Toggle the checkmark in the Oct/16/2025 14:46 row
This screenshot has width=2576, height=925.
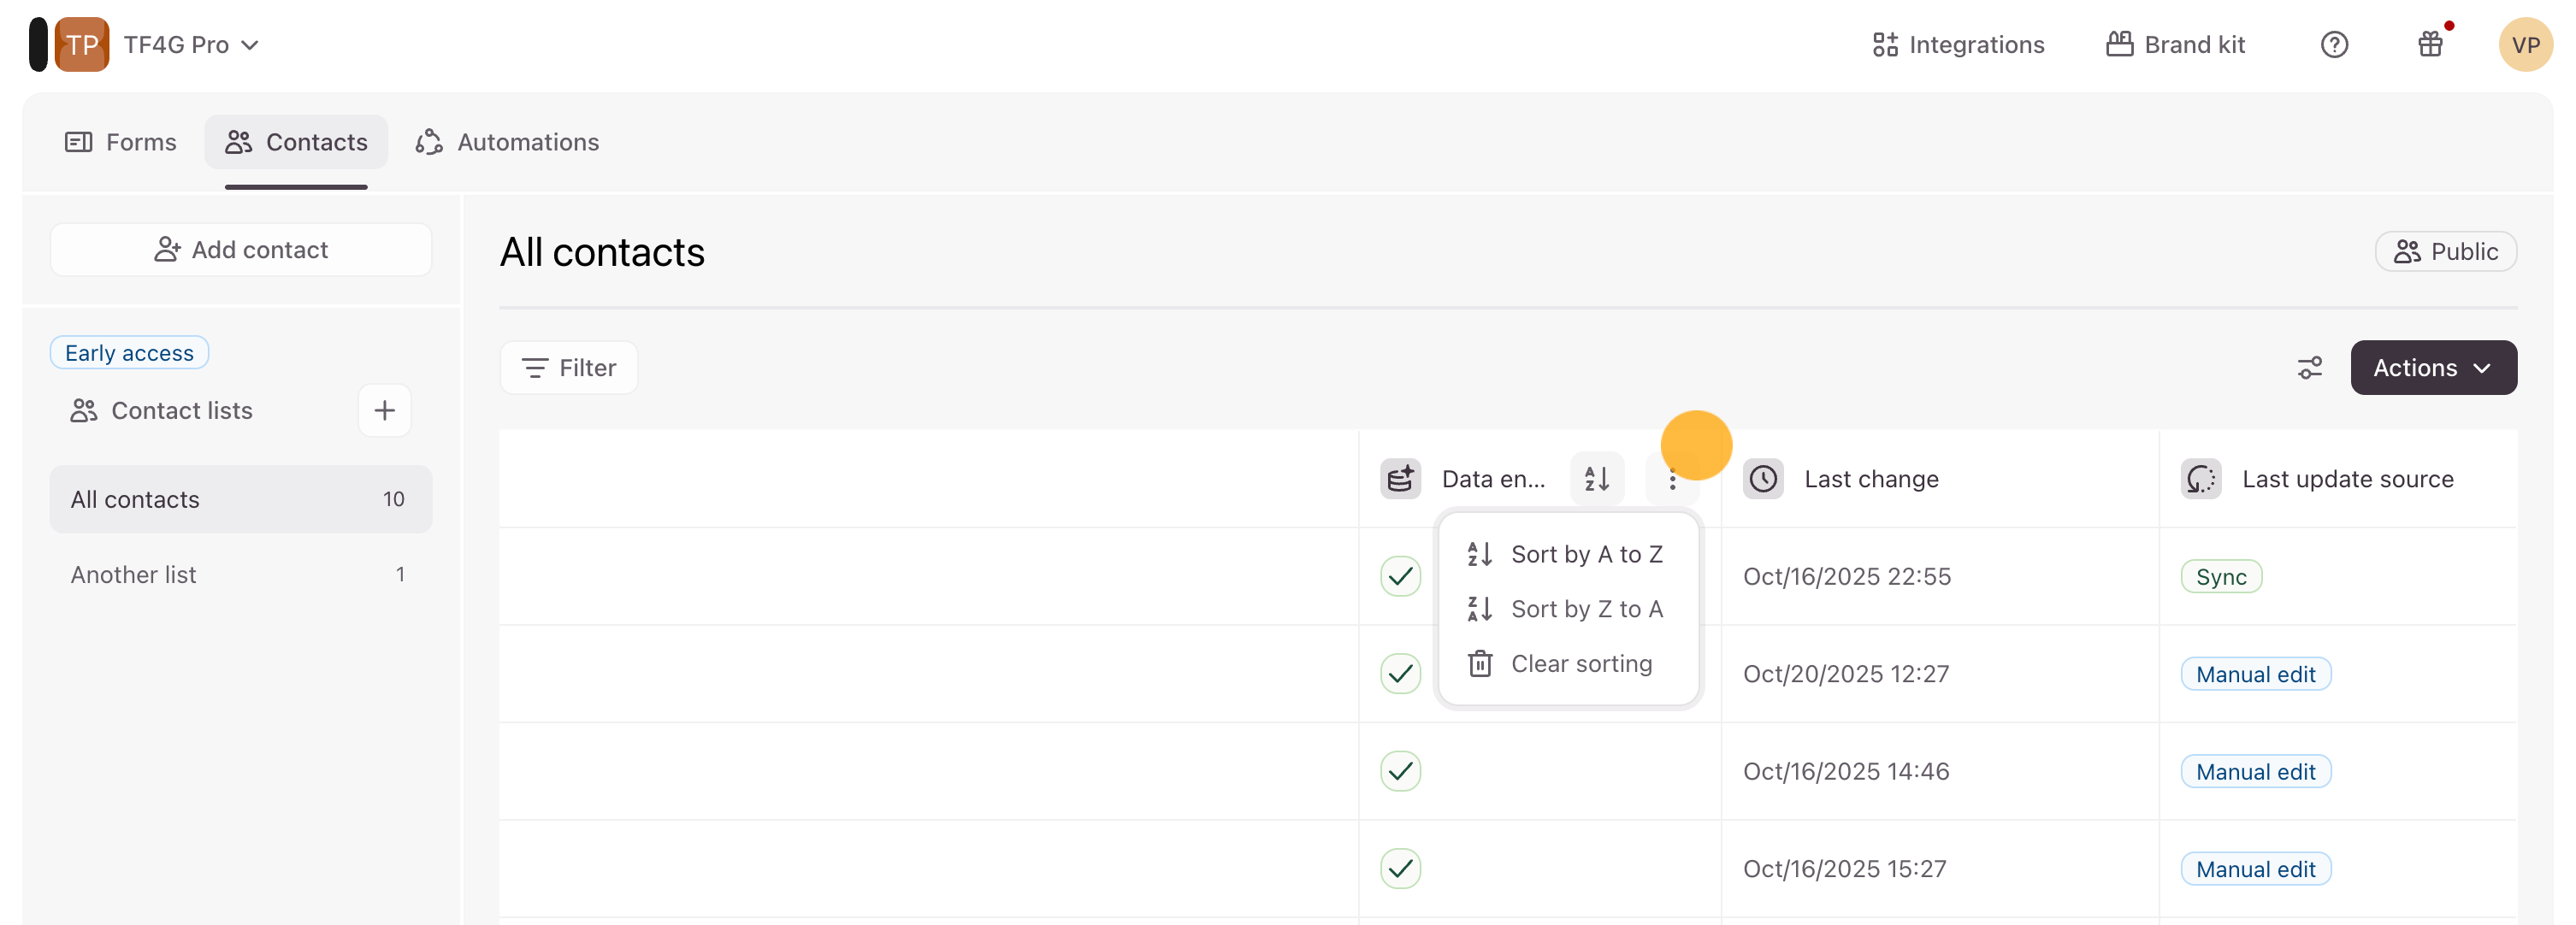coord(1400,771)
